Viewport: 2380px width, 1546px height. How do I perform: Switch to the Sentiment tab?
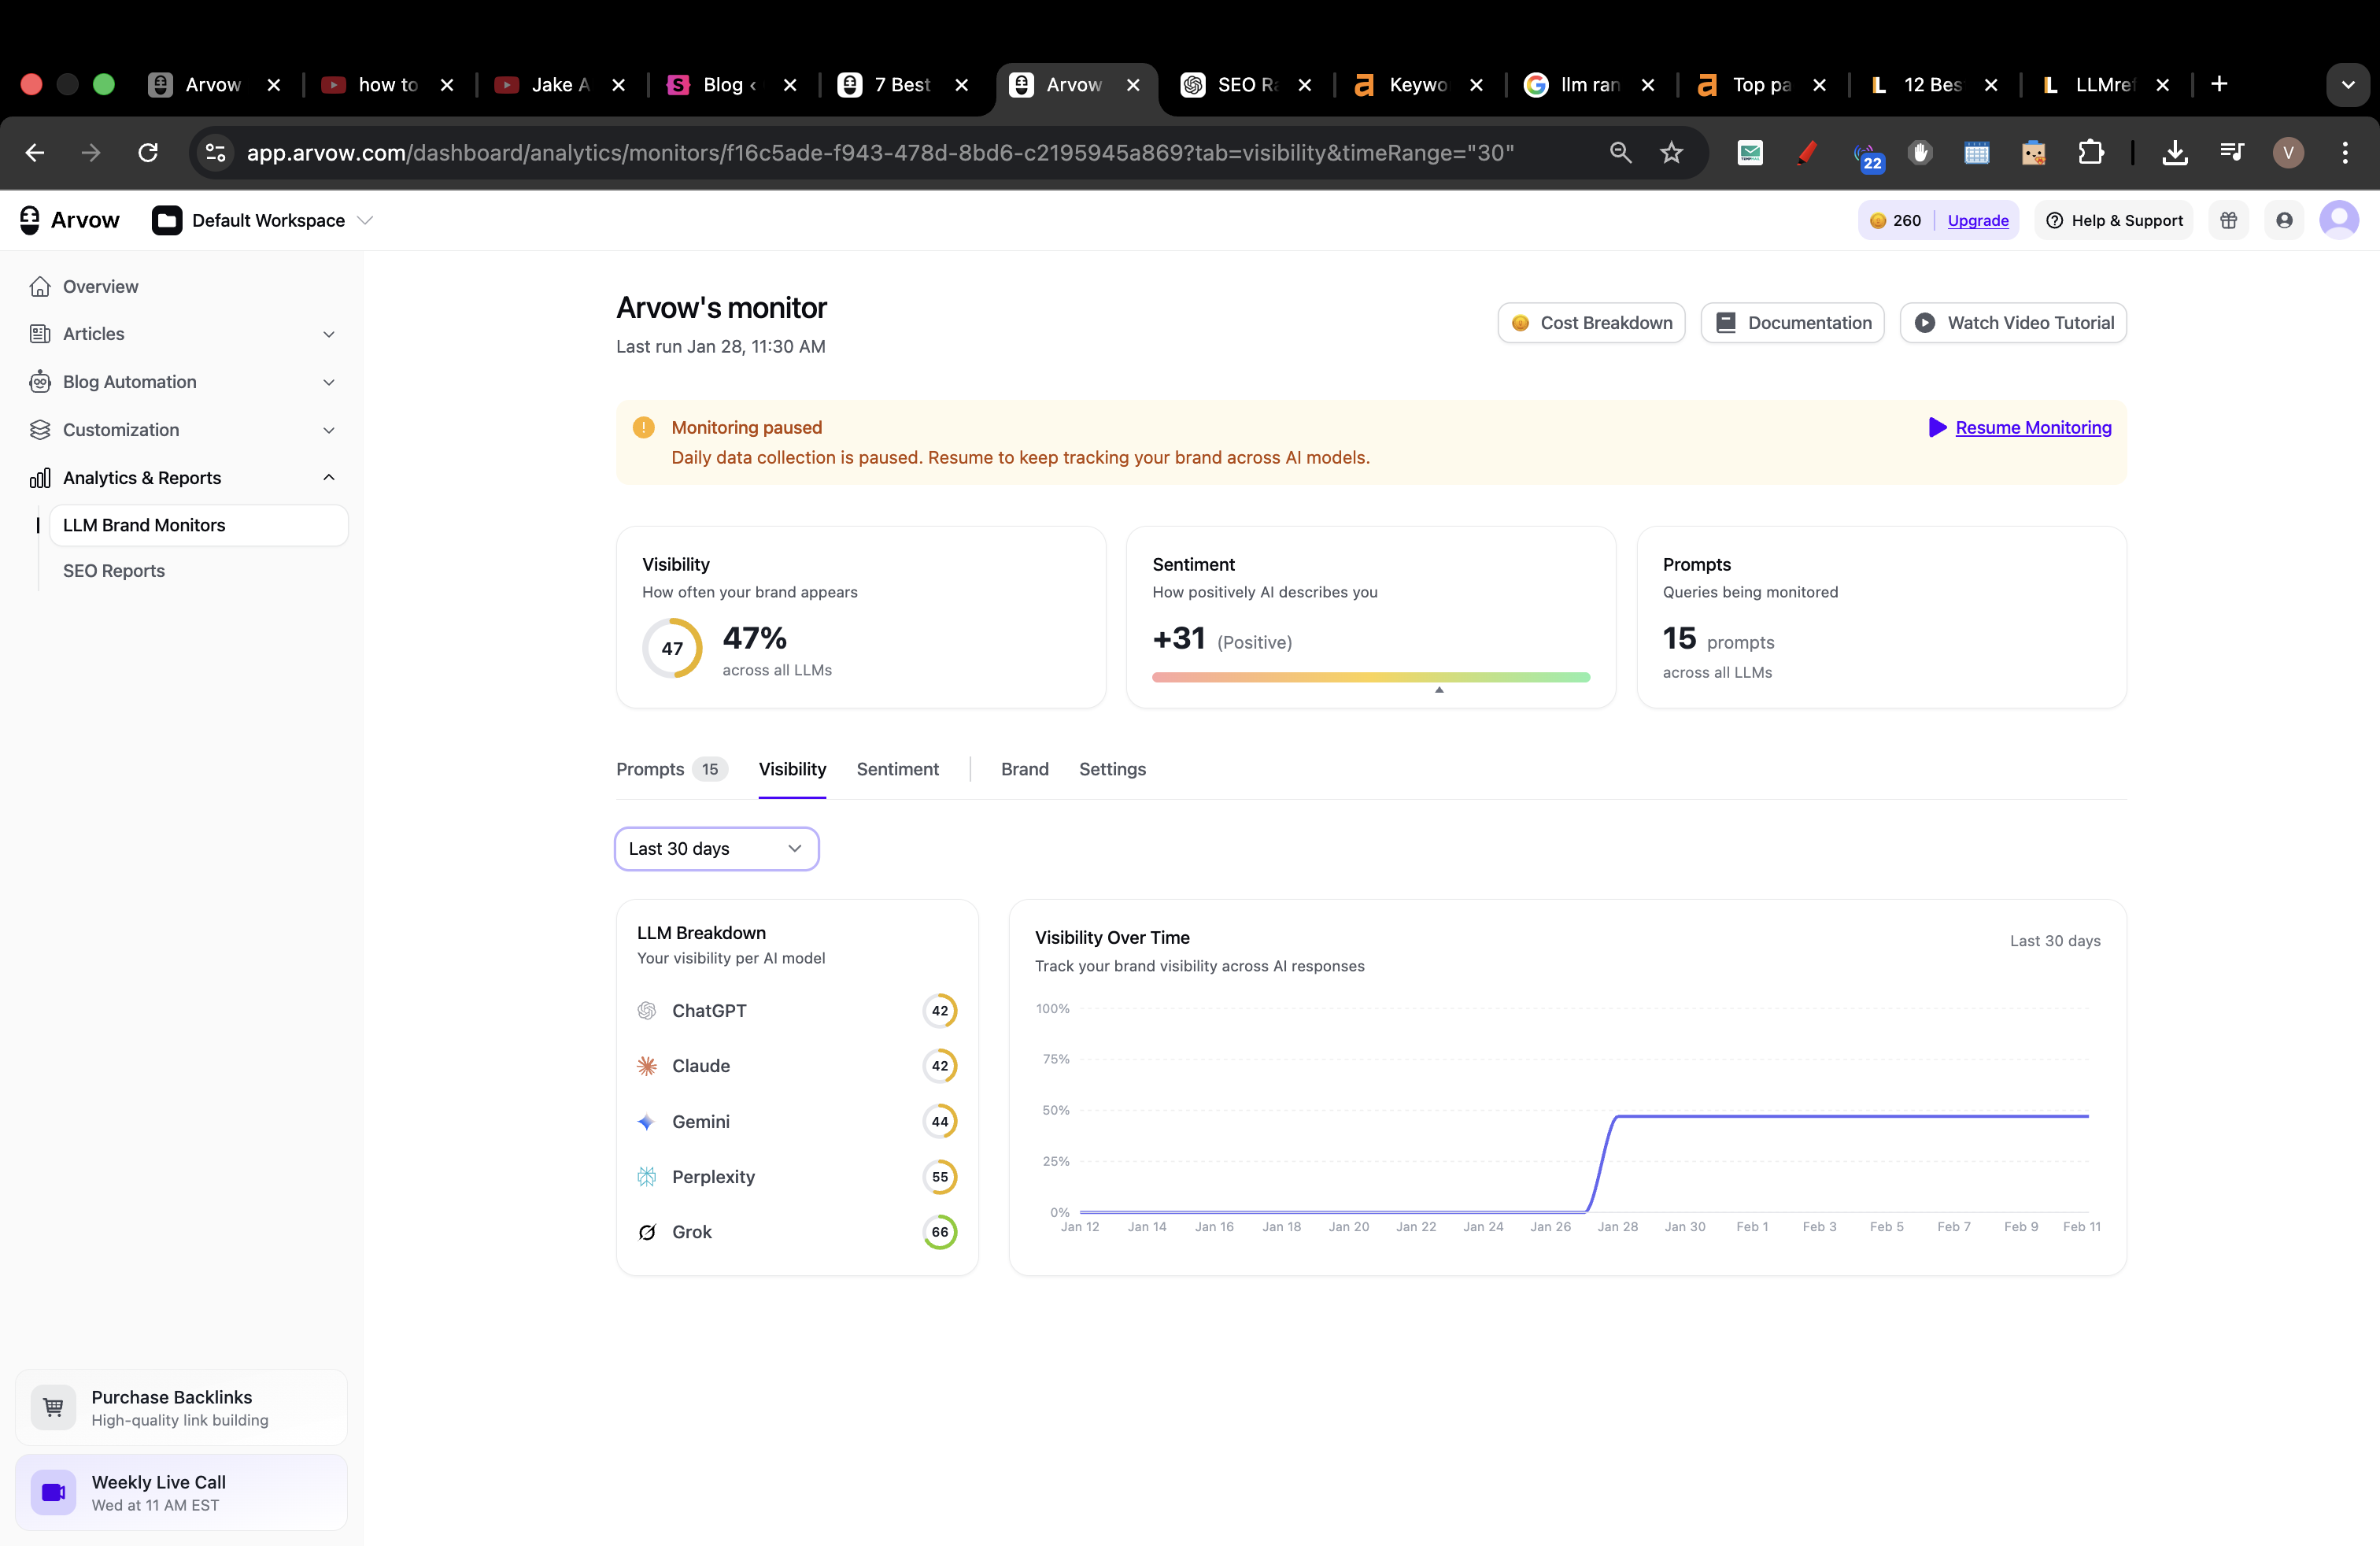[x=897, y=769]
